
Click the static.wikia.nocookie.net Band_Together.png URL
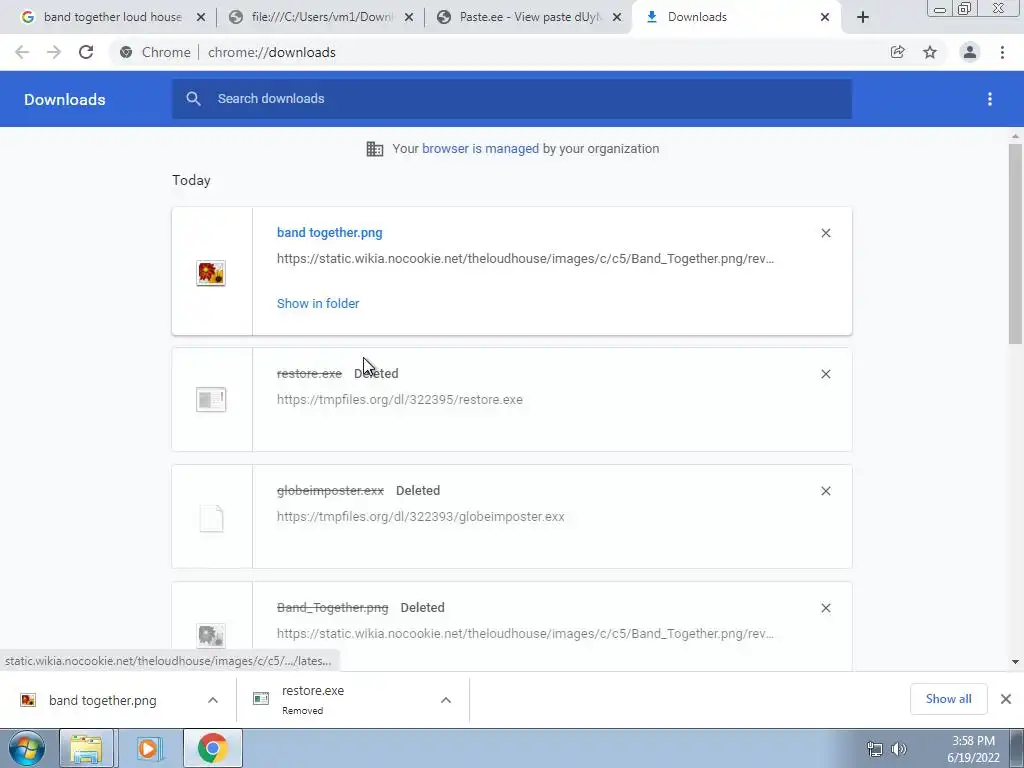point(525,259)
